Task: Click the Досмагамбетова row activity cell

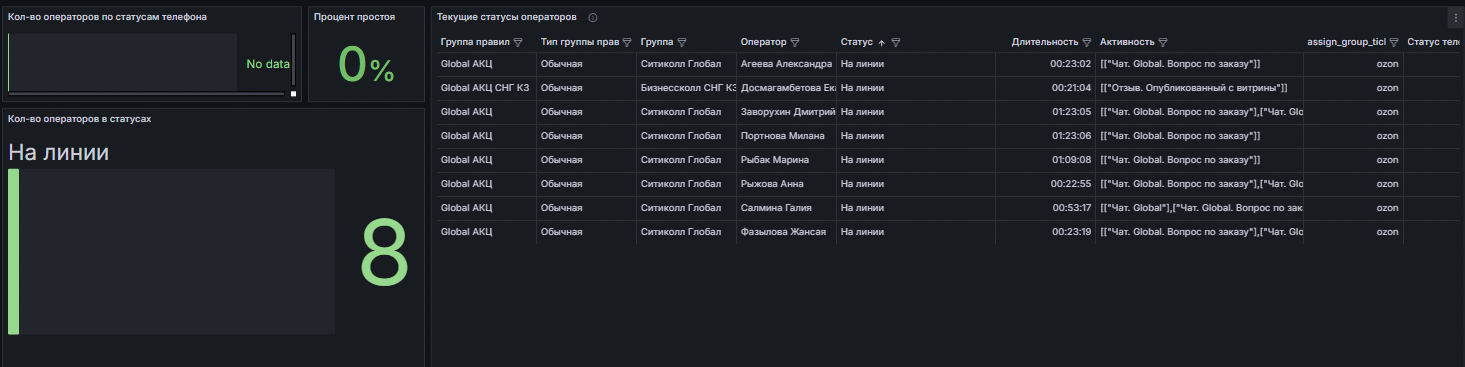Action: tap(1199, 88)
